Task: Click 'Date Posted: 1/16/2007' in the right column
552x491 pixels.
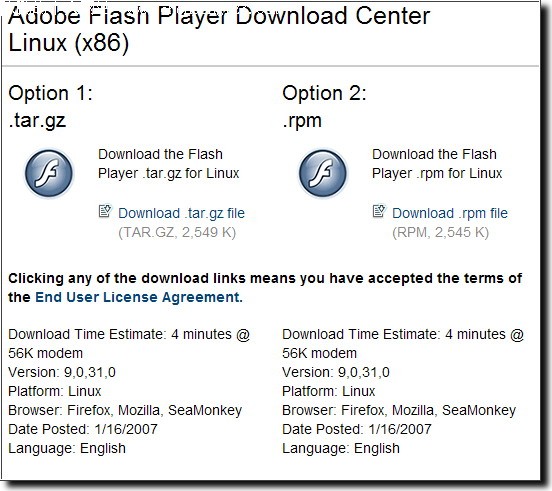Action: click(x=357, y=429)
